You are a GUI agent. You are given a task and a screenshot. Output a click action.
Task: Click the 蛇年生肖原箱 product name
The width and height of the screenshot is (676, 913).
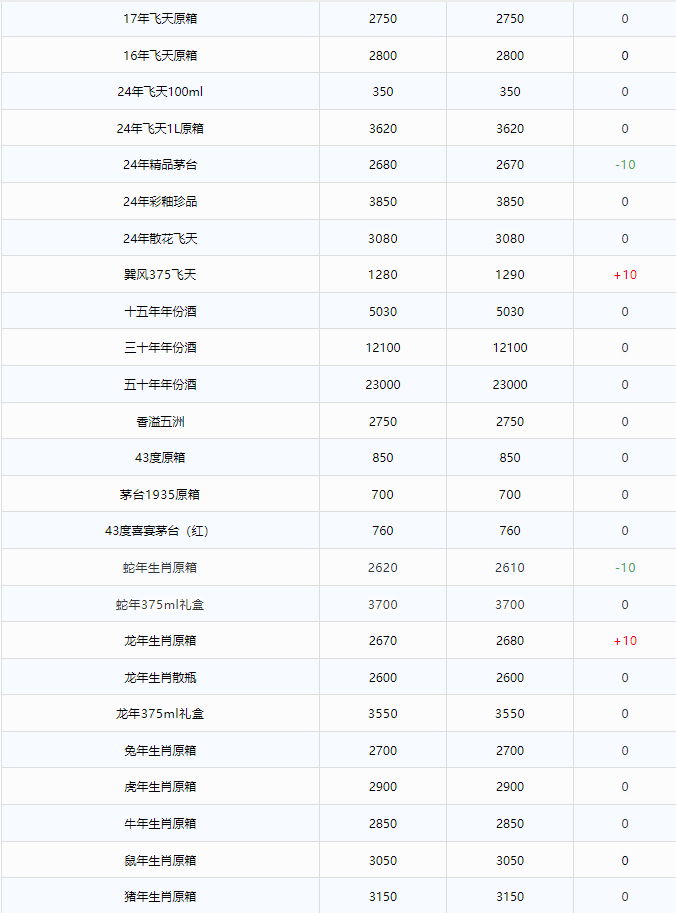160,568
